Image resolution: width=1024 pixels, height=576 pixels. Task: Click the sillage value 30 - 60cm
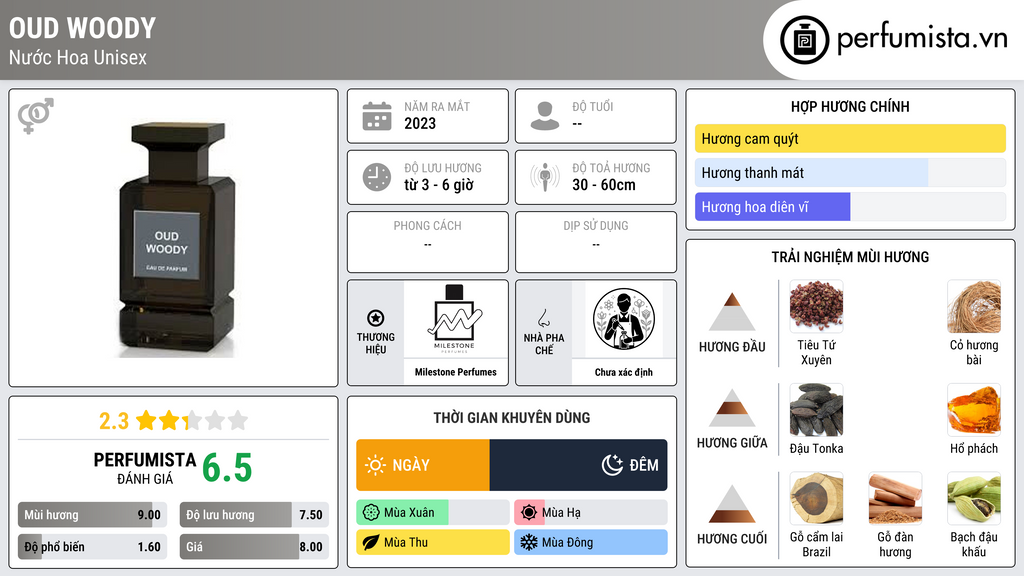(x=604, y=185)
